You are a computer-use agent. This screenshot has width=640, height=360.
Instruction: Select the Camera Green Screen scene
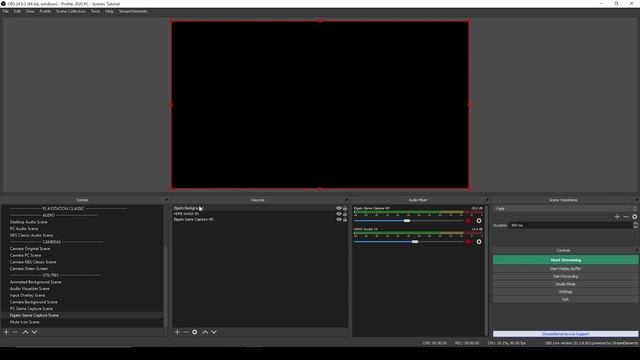tap(29, 269)
